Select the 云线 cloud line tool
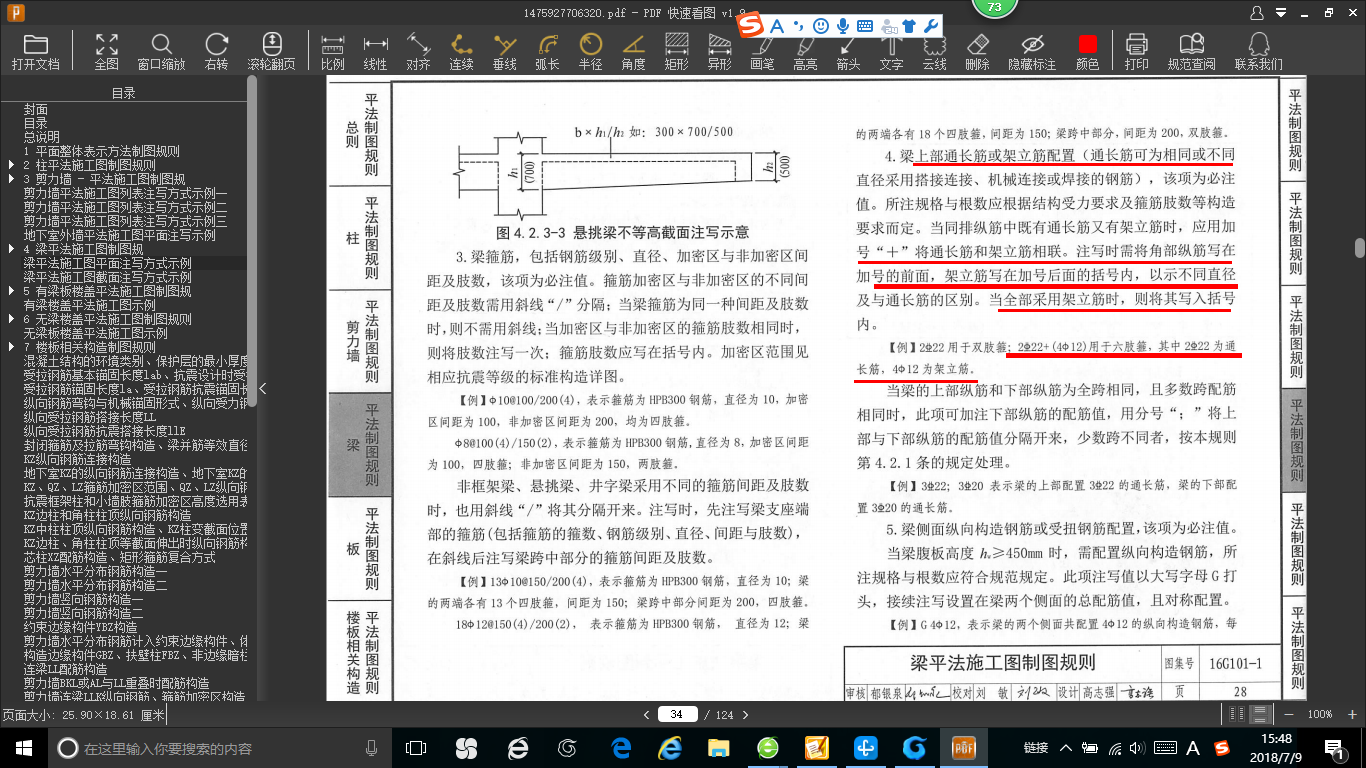The image size is (1366, 768). coord(934,51)
